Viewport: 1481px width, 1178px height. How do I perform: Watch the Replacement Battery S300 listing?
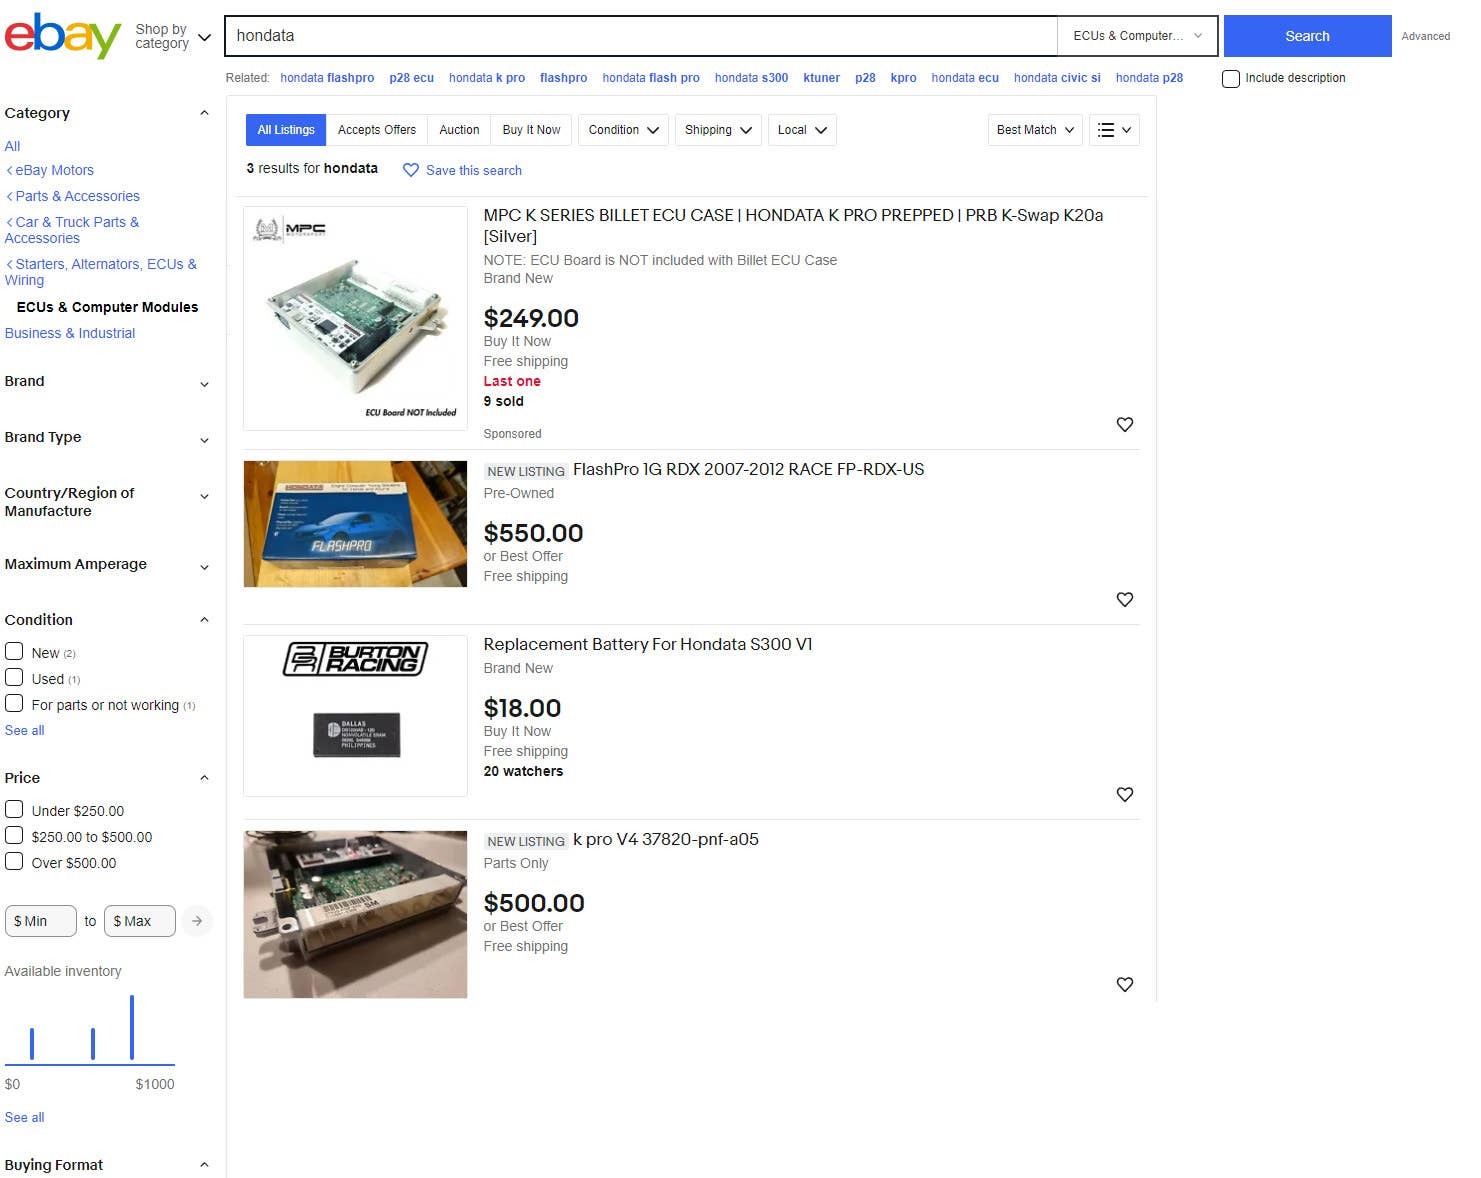1124,795
